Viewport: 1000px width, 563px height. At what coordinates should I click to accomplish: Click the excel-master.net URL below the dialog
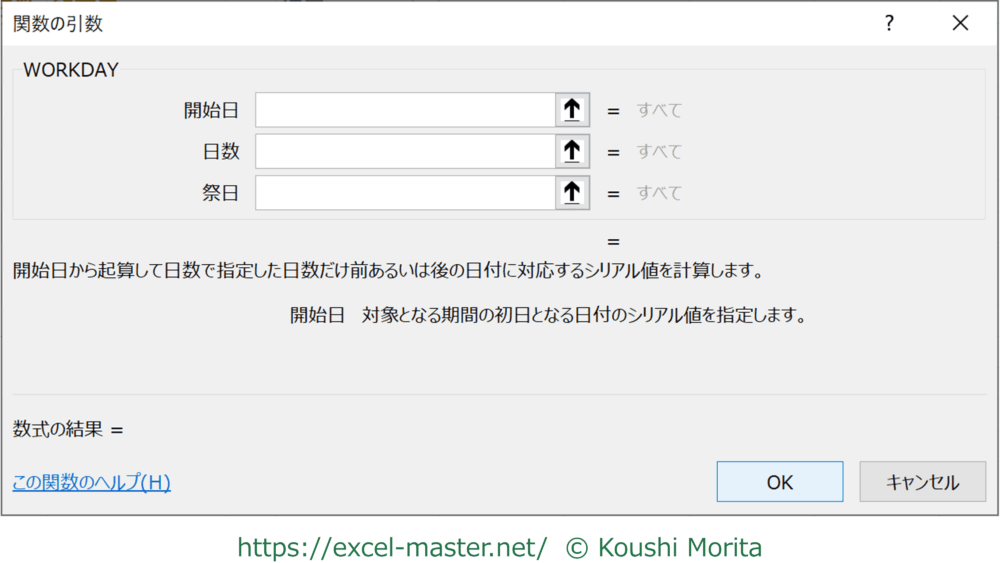tap(392, 547)
